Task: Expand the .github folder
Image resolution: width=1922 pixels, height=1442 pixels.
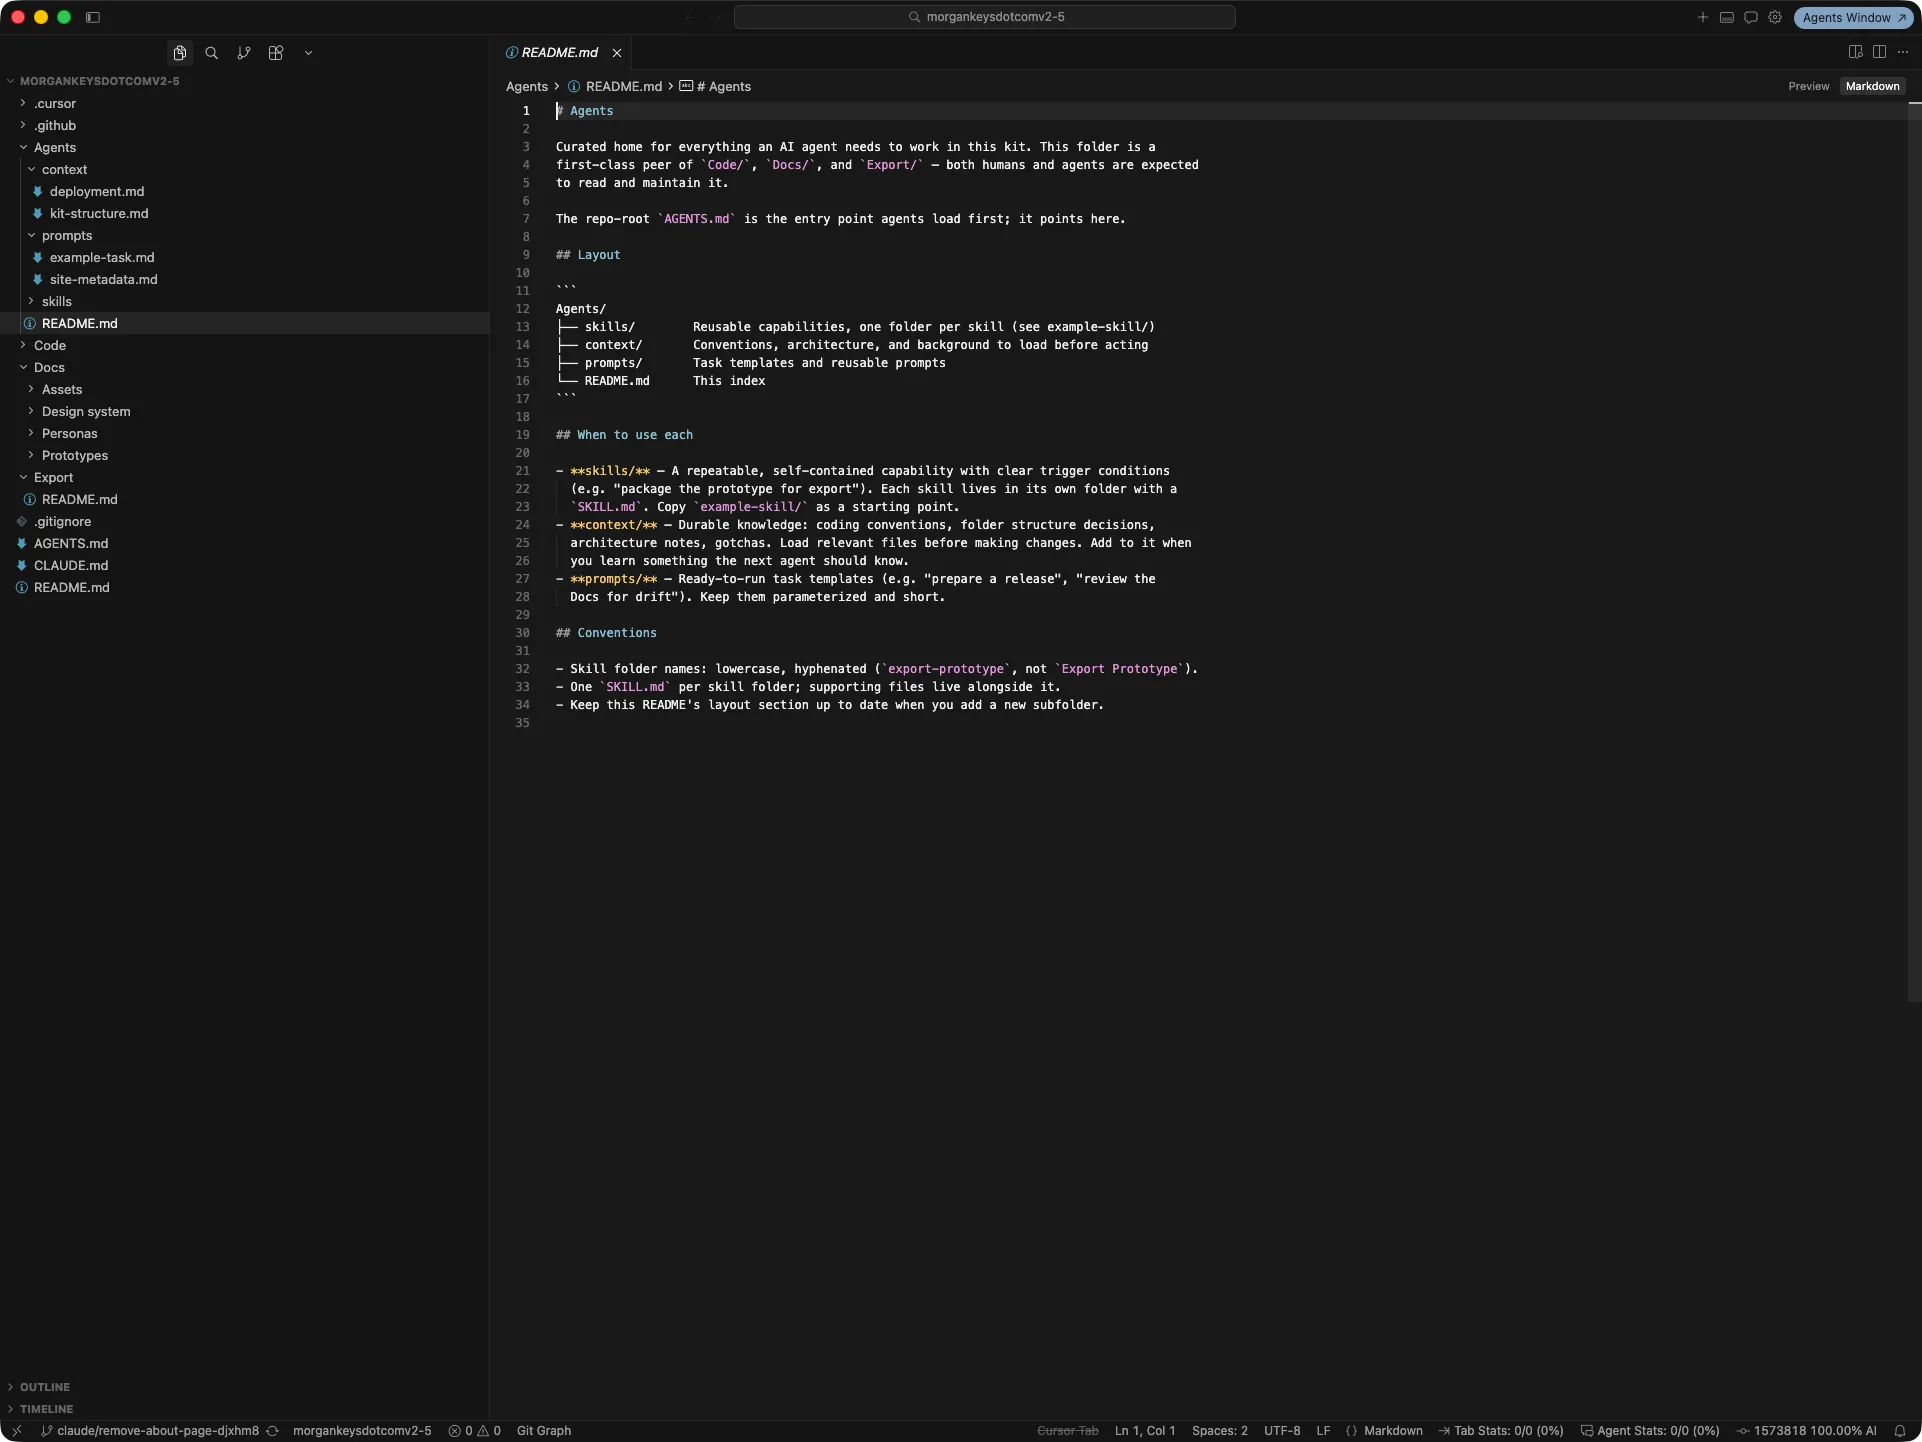Action: [x=55, y=125]
